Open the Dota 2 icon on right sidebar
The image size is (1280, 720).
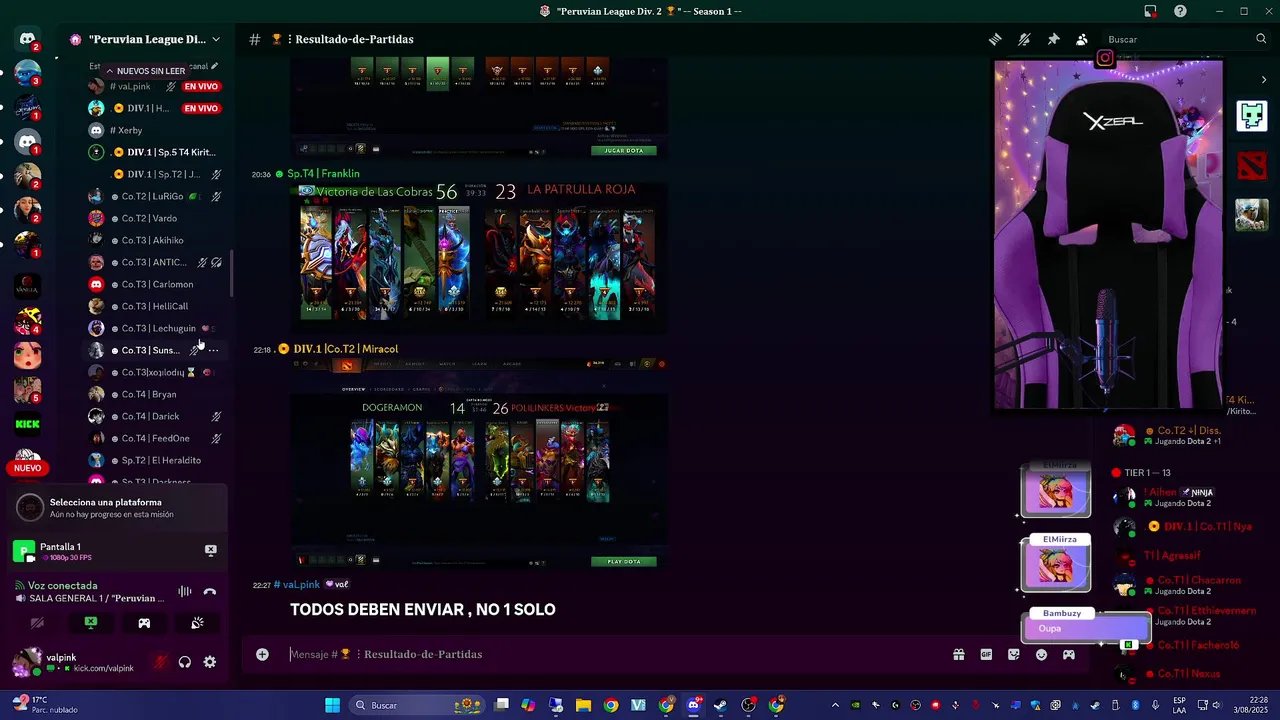pyautogui.click(x=1252, y=165)
